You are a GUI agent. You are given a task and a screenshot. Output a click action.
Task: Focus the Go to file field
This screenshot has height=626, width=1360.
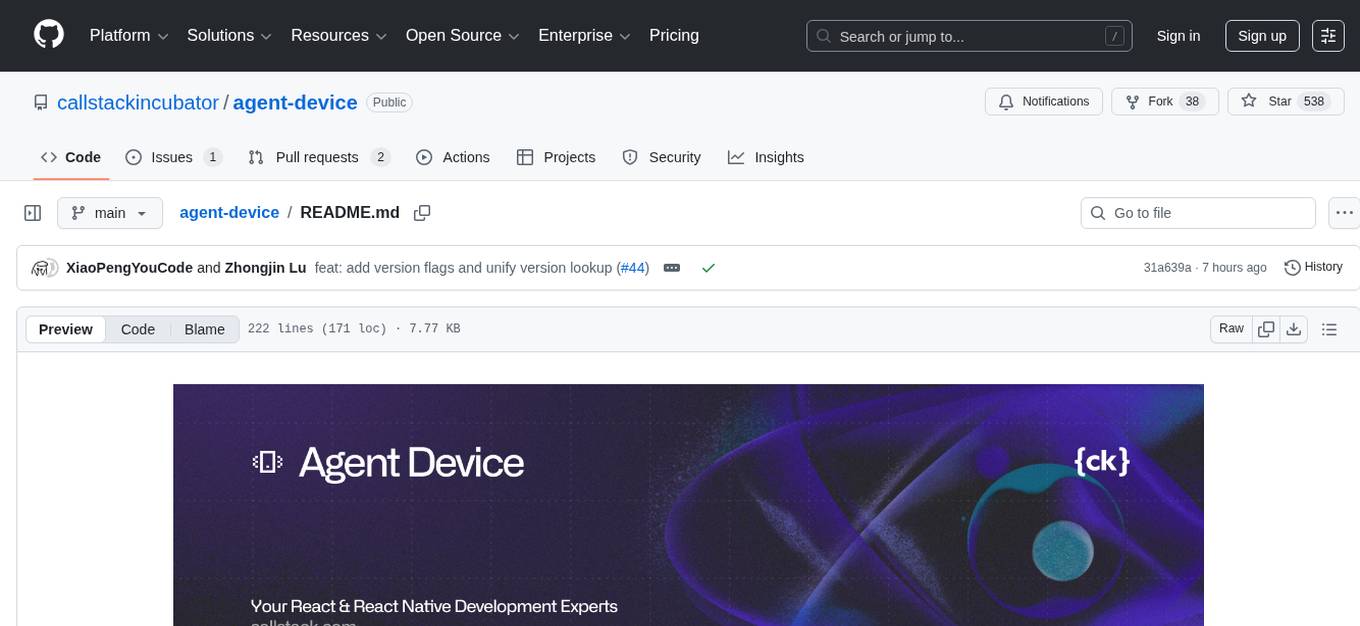pos(1210,213)
